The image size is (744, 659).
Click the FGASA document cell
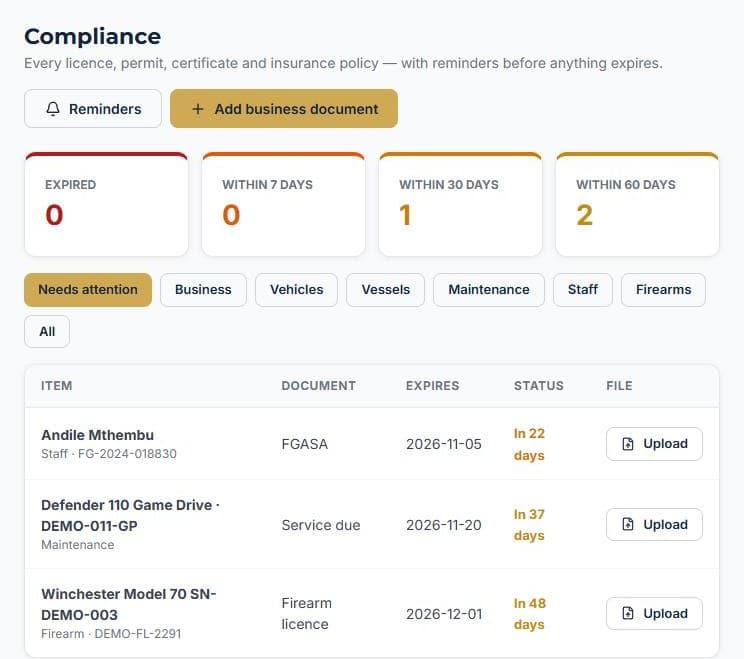click(x=305, y=444)
